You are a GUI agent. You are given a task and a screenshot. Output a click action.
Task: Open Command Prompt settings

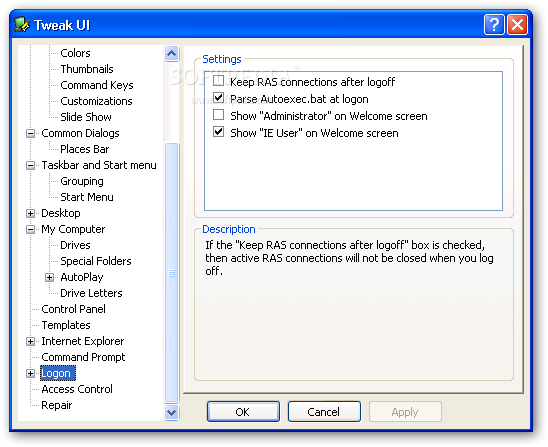click(x=83, y=358)
